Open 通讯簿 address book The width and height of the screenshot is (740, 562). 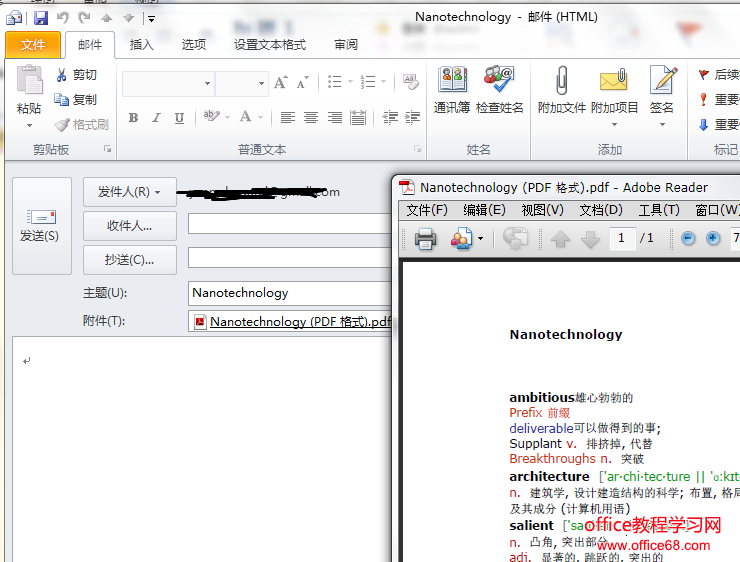click(x=452, y=90)
